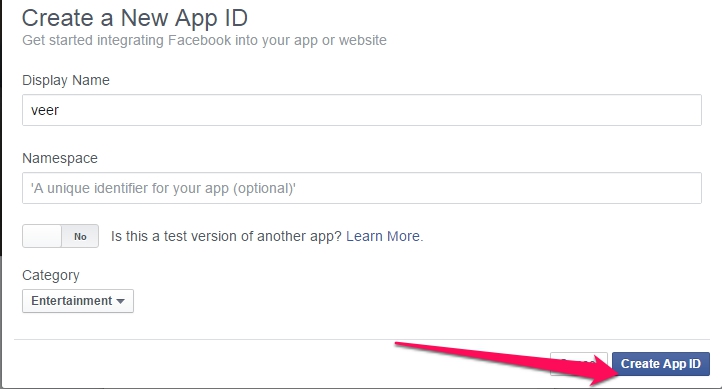Toggle the test version switch
The height and width of the screenshot is (389, 722).
click(60, 236)
